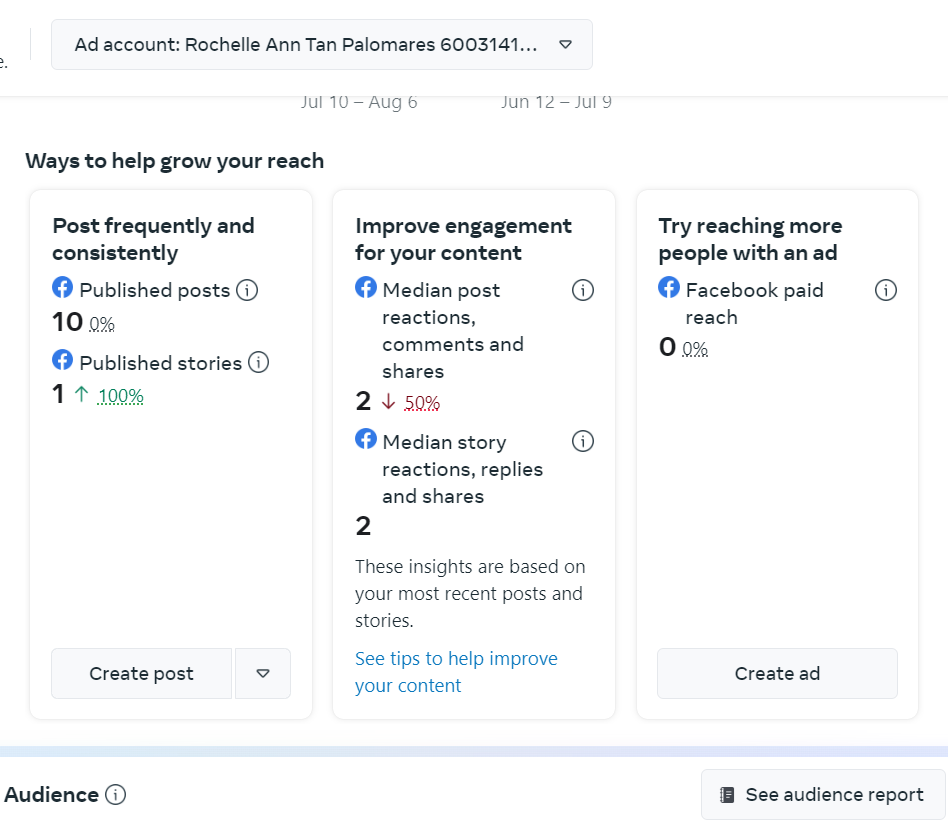948x821 pixels.
Task: Open See audience report
Action: (x=823, y=795)
